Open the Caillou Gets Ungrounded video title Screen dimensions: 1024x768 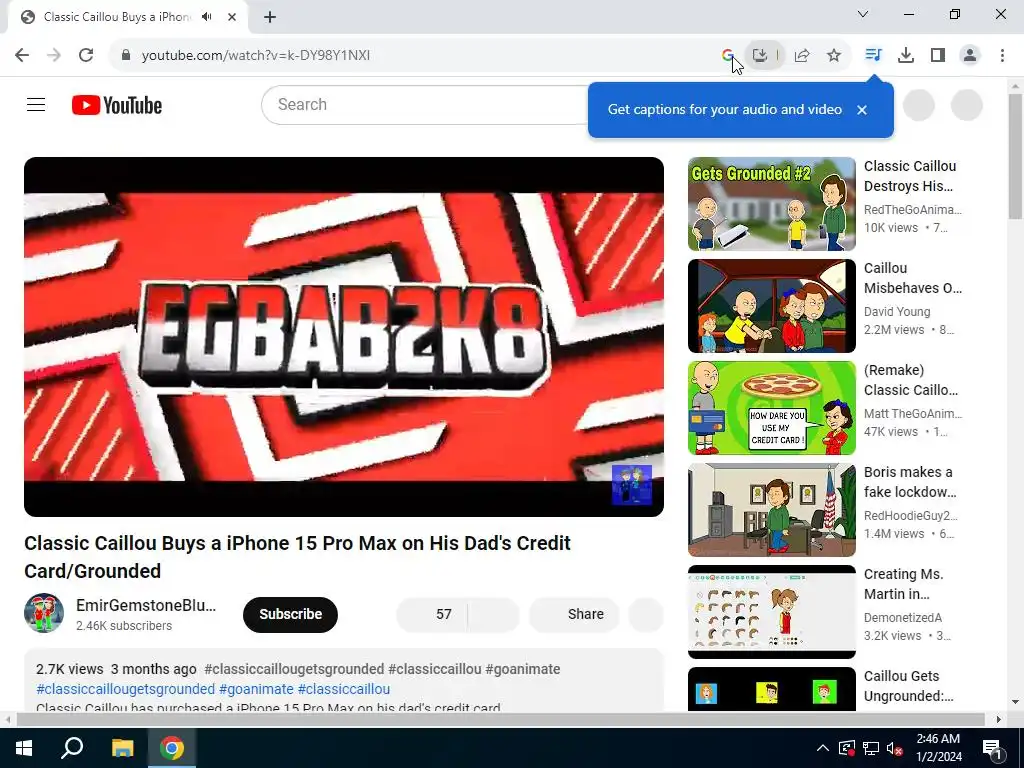coord(908,686)
